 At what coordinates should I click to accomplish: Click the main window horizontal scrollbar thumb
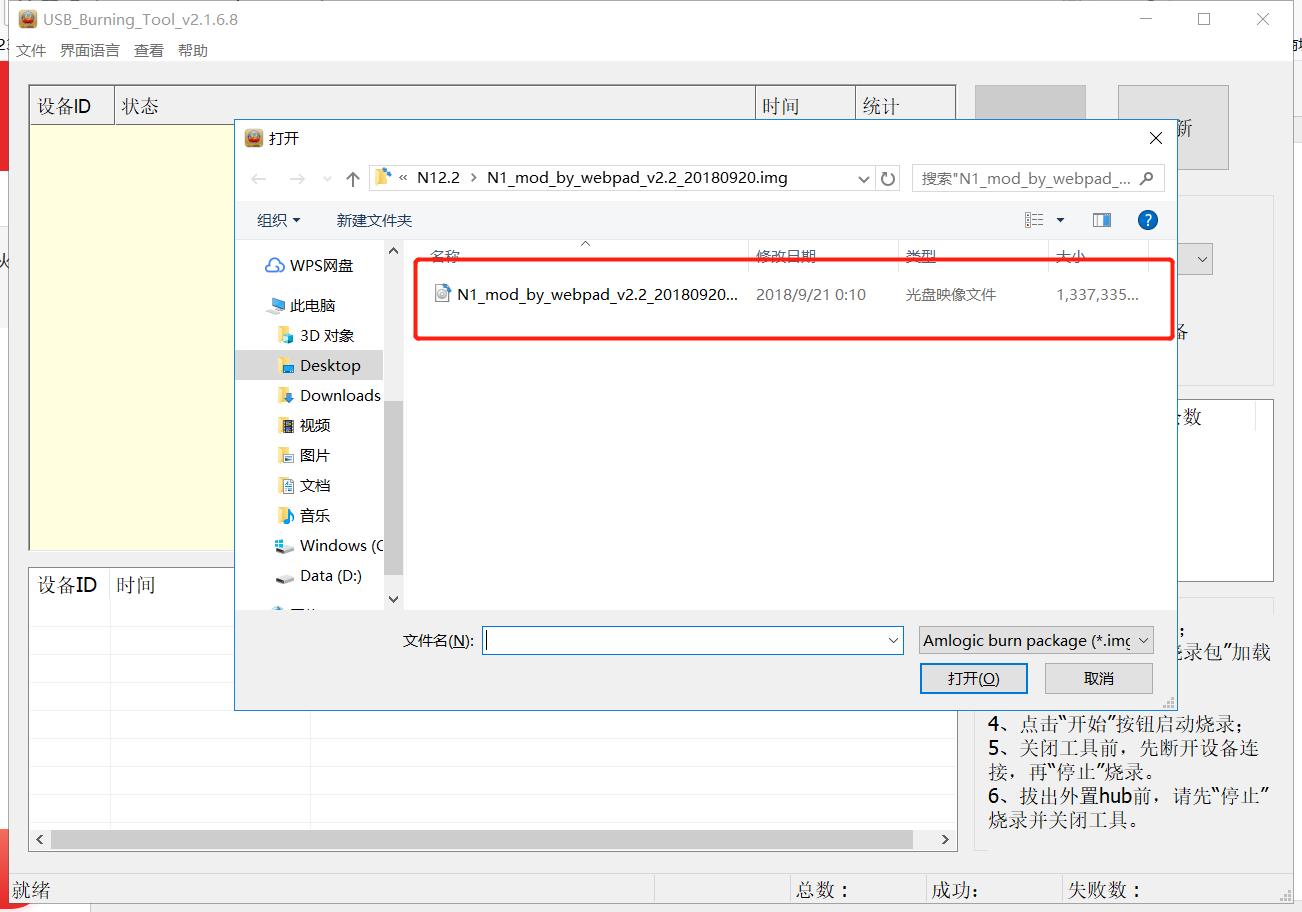click(x=482, y=840)
